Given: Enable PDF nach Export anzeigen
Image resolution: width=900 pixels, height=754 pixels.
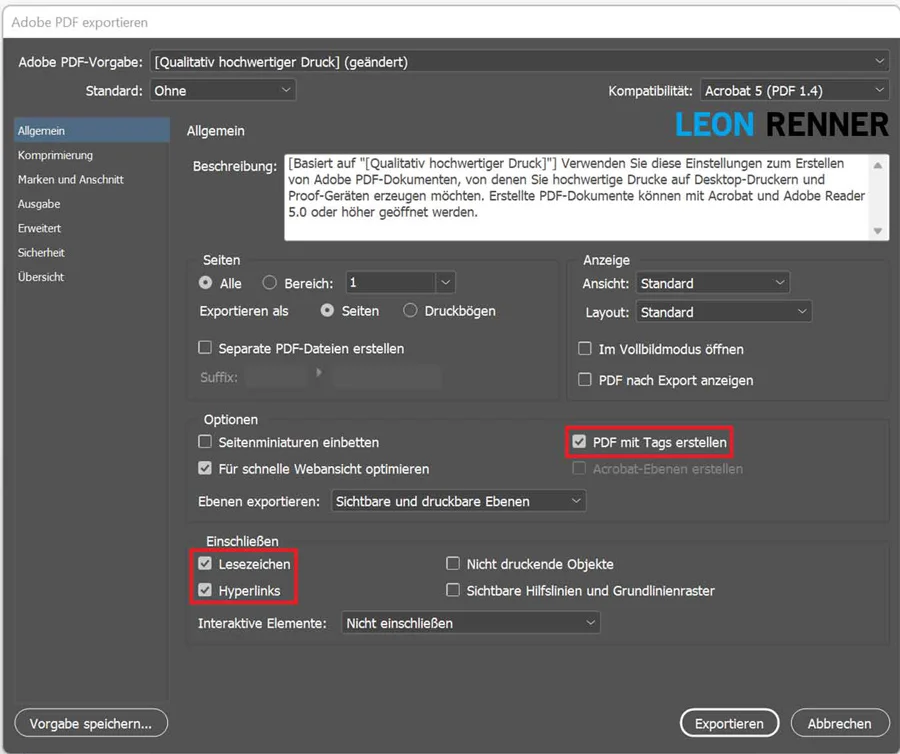Looking at the screenshot, I should click(x=585, y=380).
